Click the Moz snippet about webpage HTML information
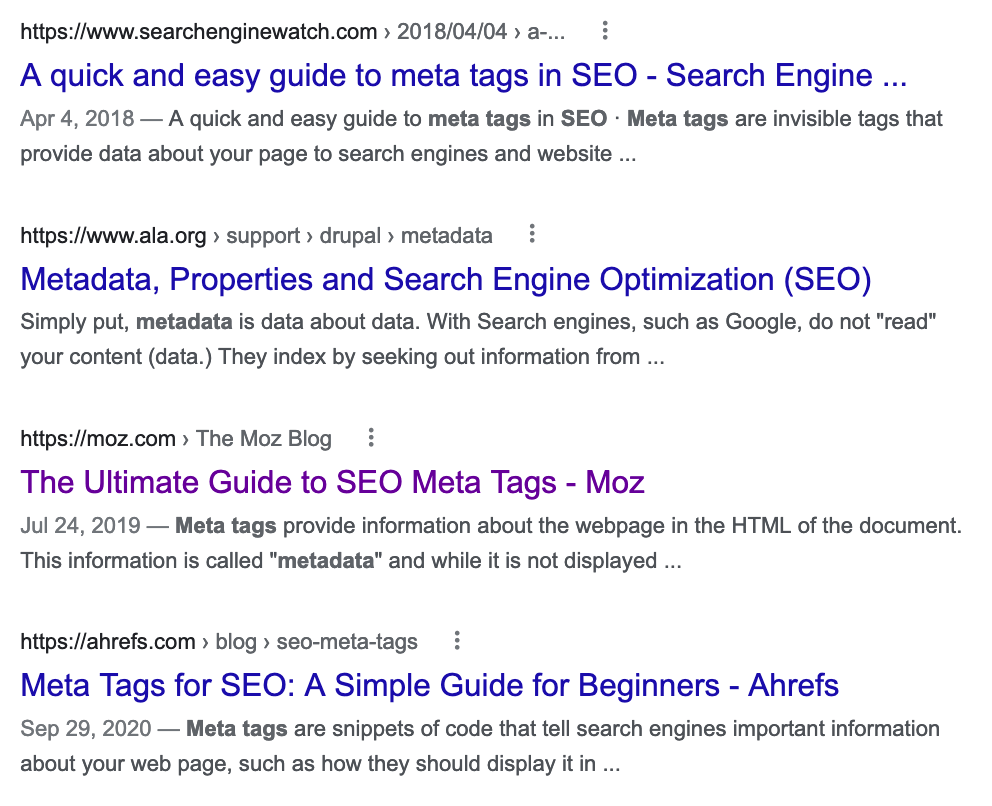This screenshot has width=992, height=806. [x=490, y=543]
